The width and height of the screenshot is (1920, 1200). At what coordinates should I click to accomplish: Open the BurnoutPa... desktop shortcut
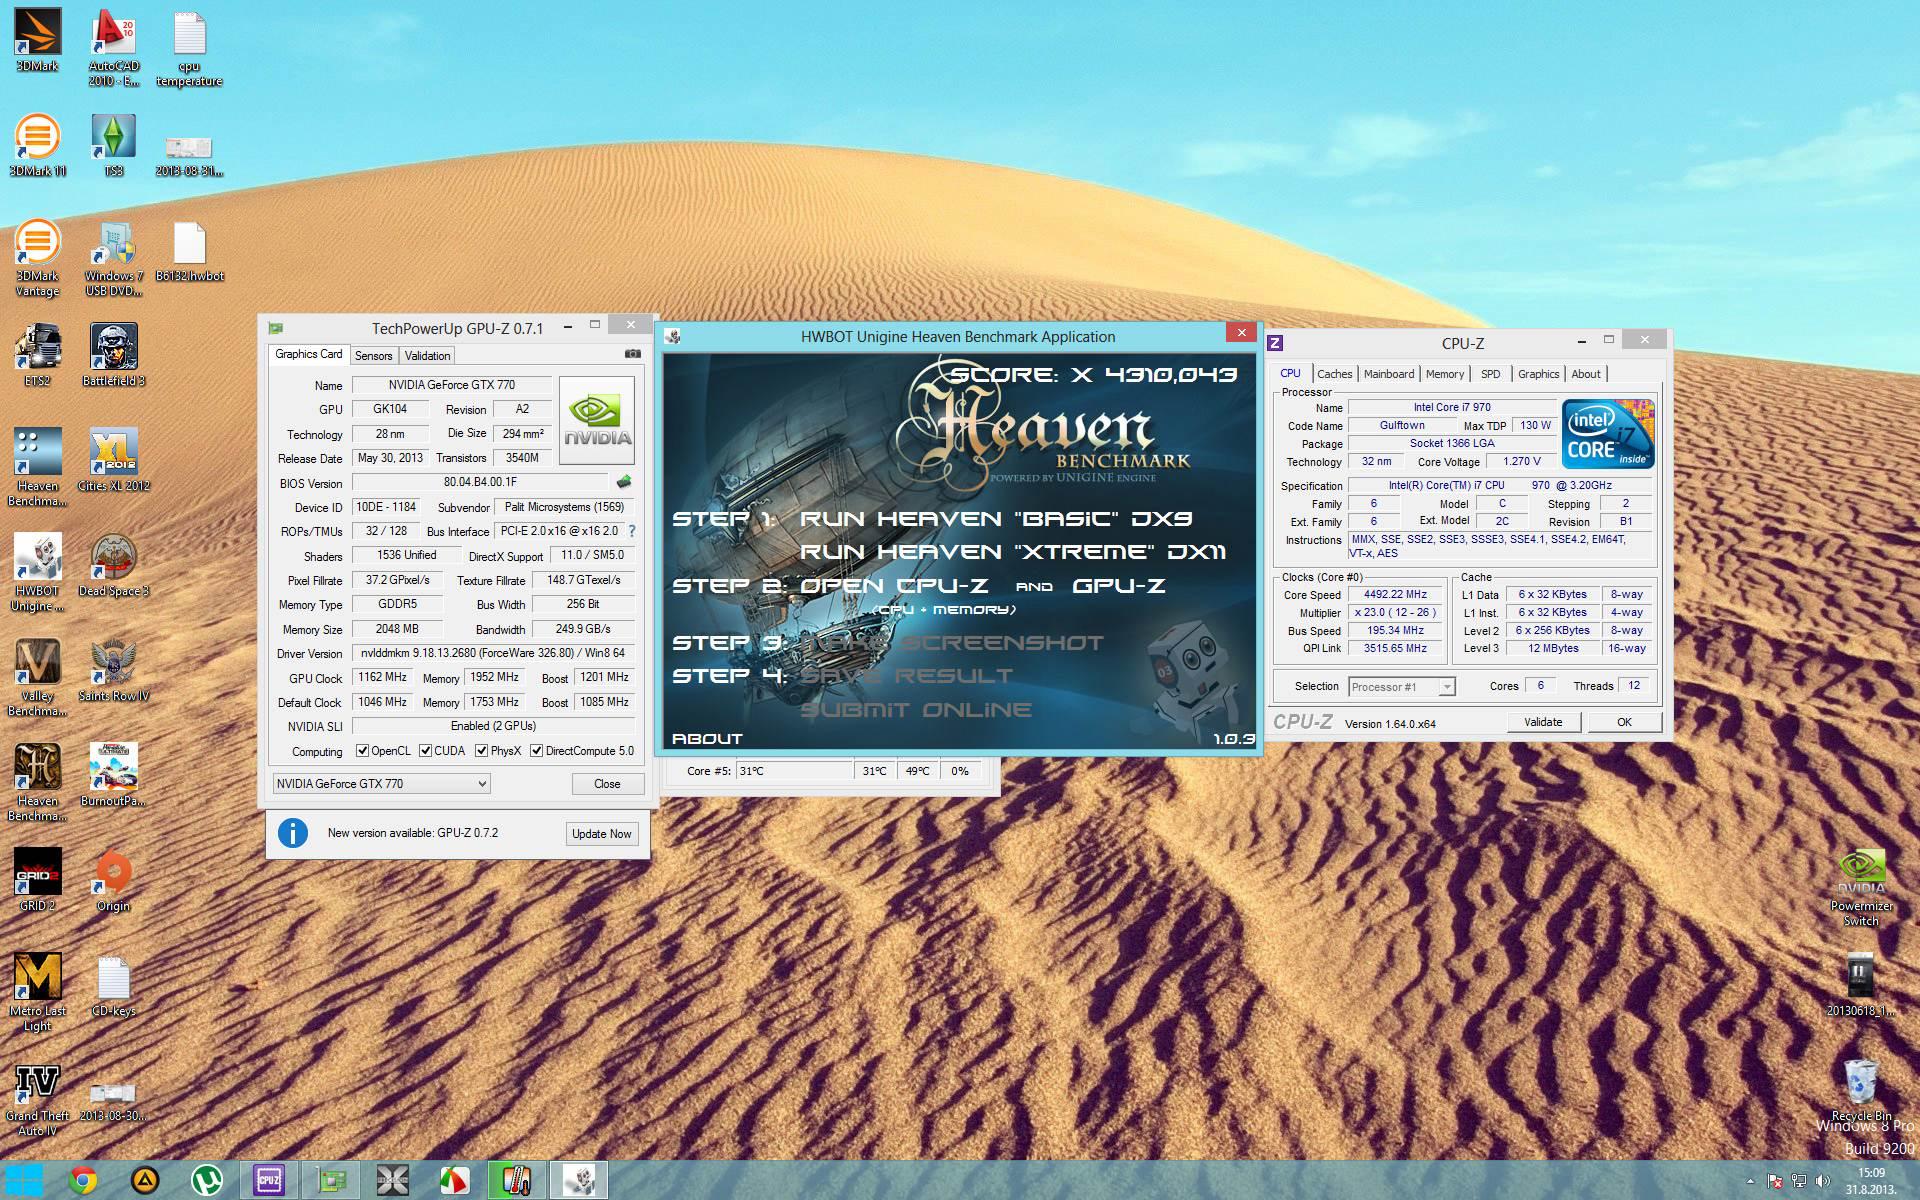tap(114, 775)
